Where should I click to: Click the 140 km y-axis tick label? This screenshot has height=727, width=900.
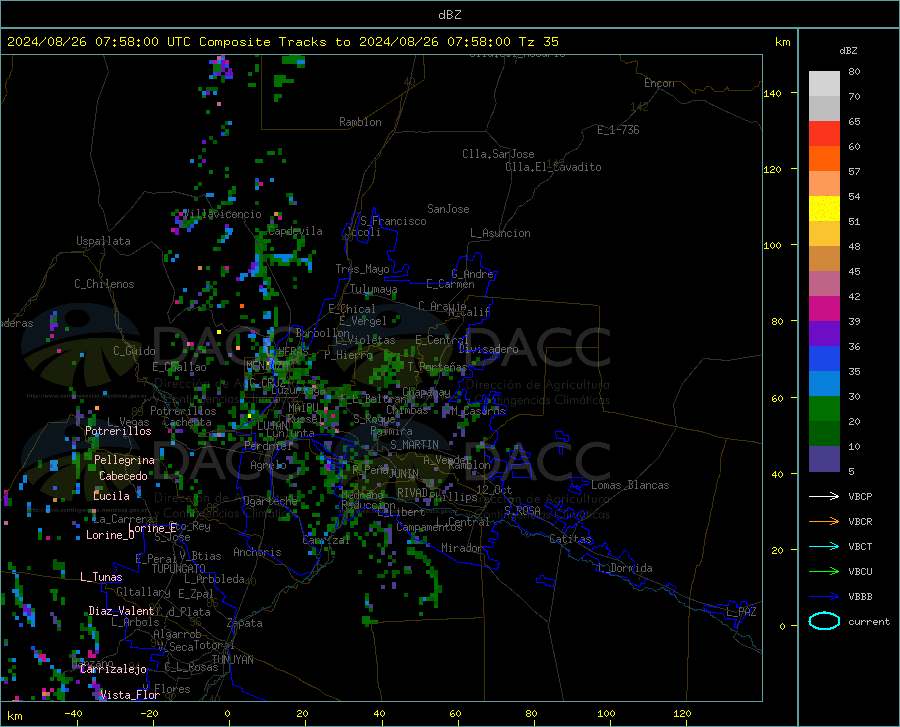pyautogui.click(x=772, y=93)
